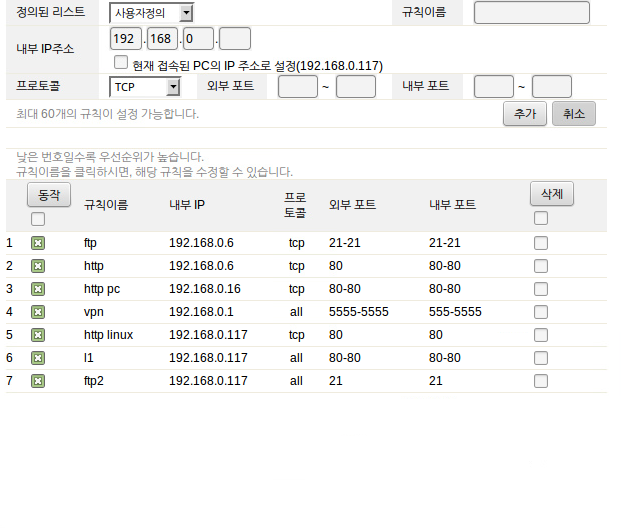Click the status icon of http pc rule
The image size is (643, 529).
pyautogui.click(x=38, y=289)
